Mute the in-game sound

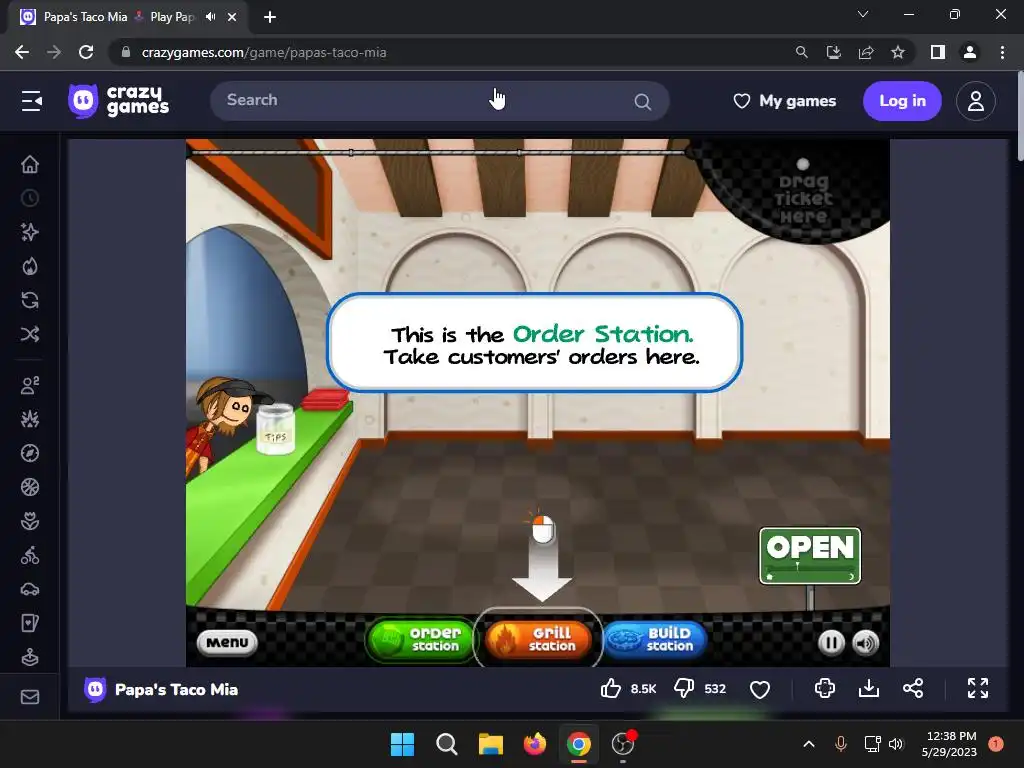[x=866, y=643]
